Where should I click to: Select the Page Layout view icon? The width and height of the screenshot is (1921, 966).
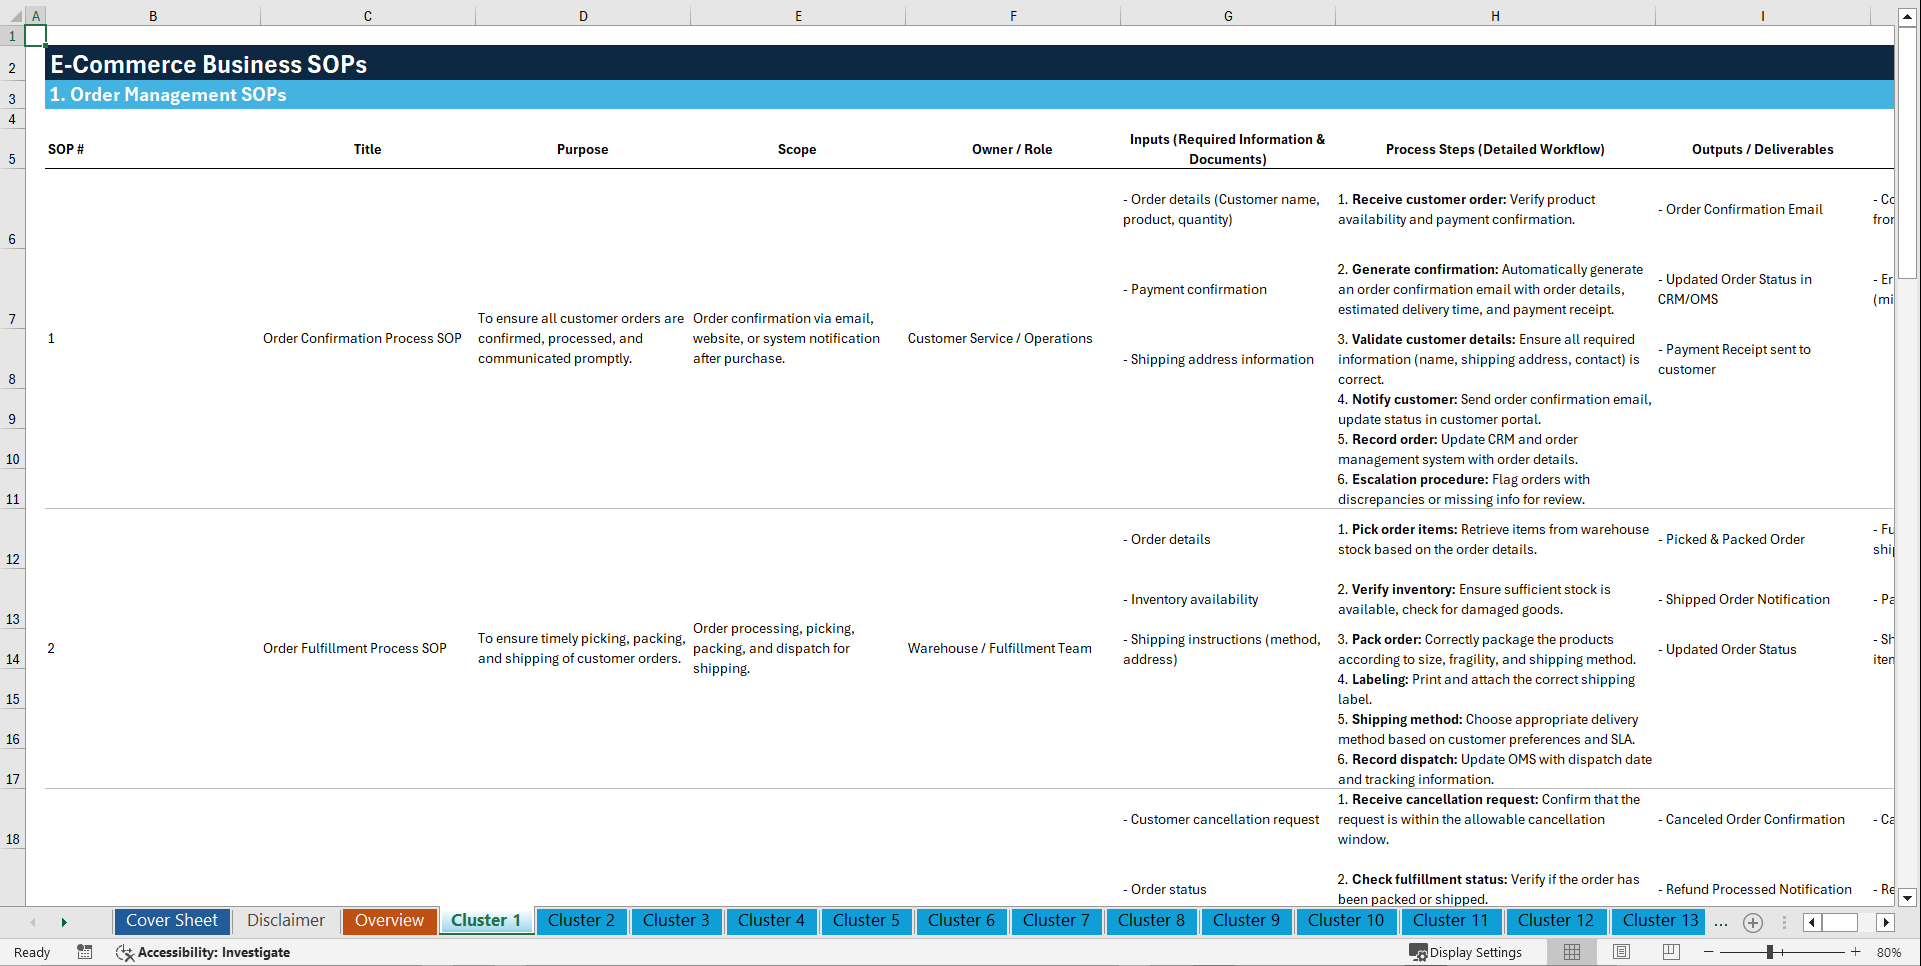(1621, 952)
